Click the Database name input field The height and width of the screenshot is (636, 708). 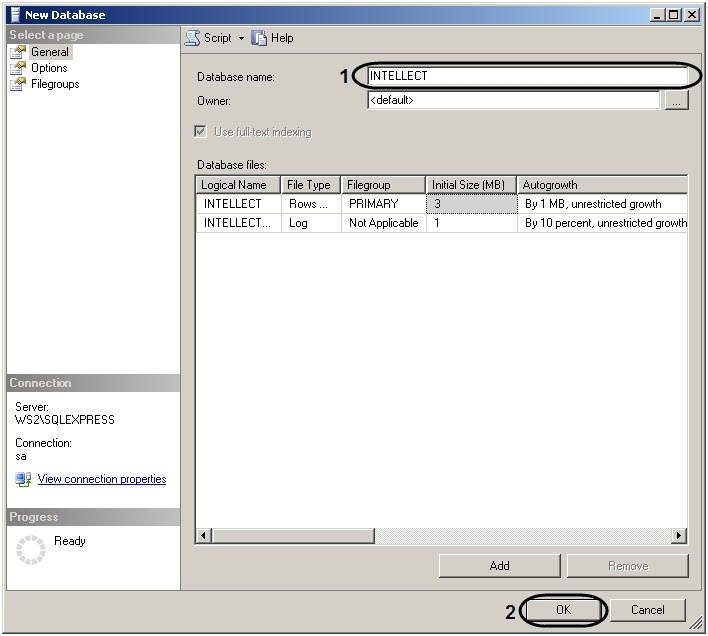click(528, 76)
